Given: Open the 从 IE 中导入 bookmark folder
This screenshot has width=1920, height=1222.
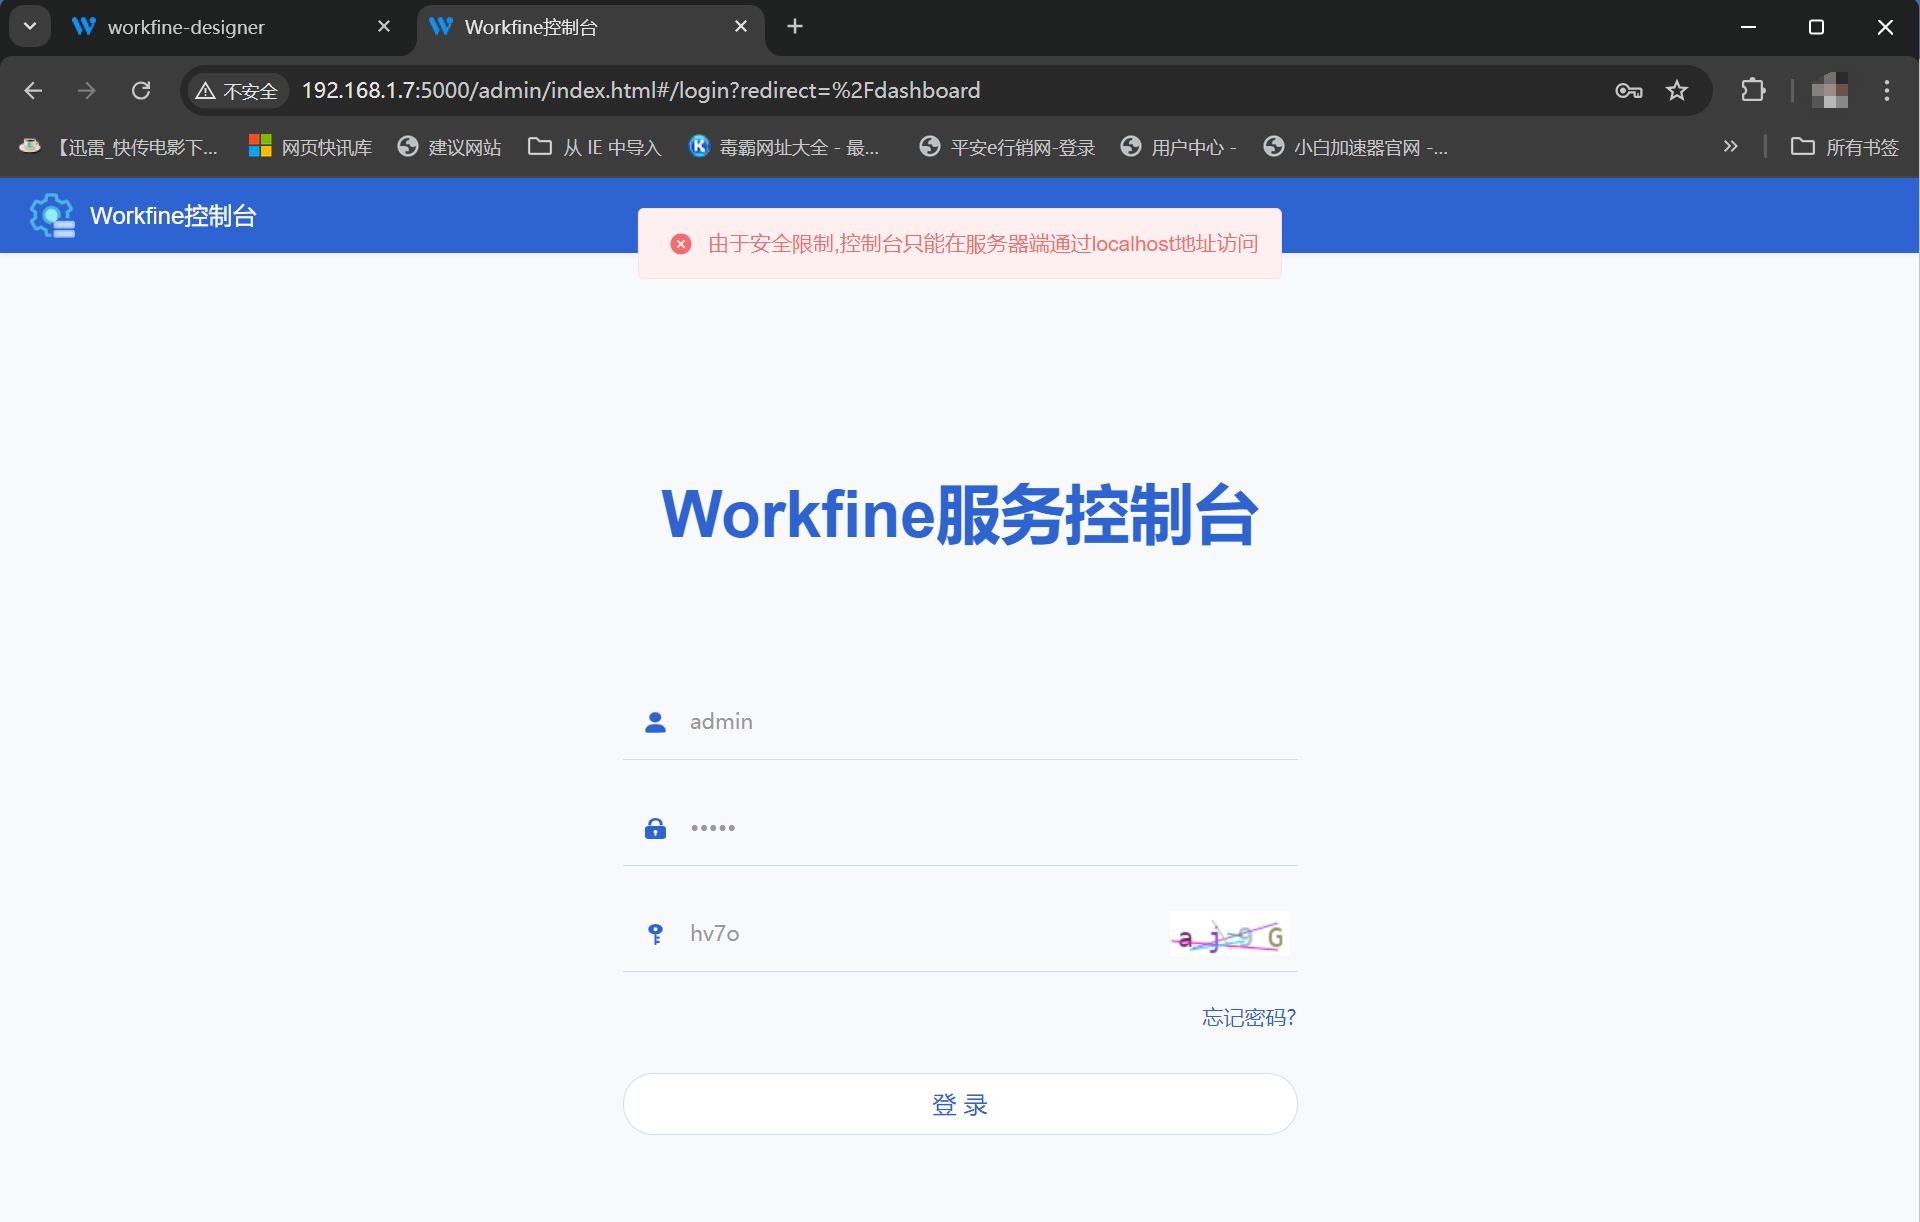Looking at the screenshot, I should coord(595,147).
